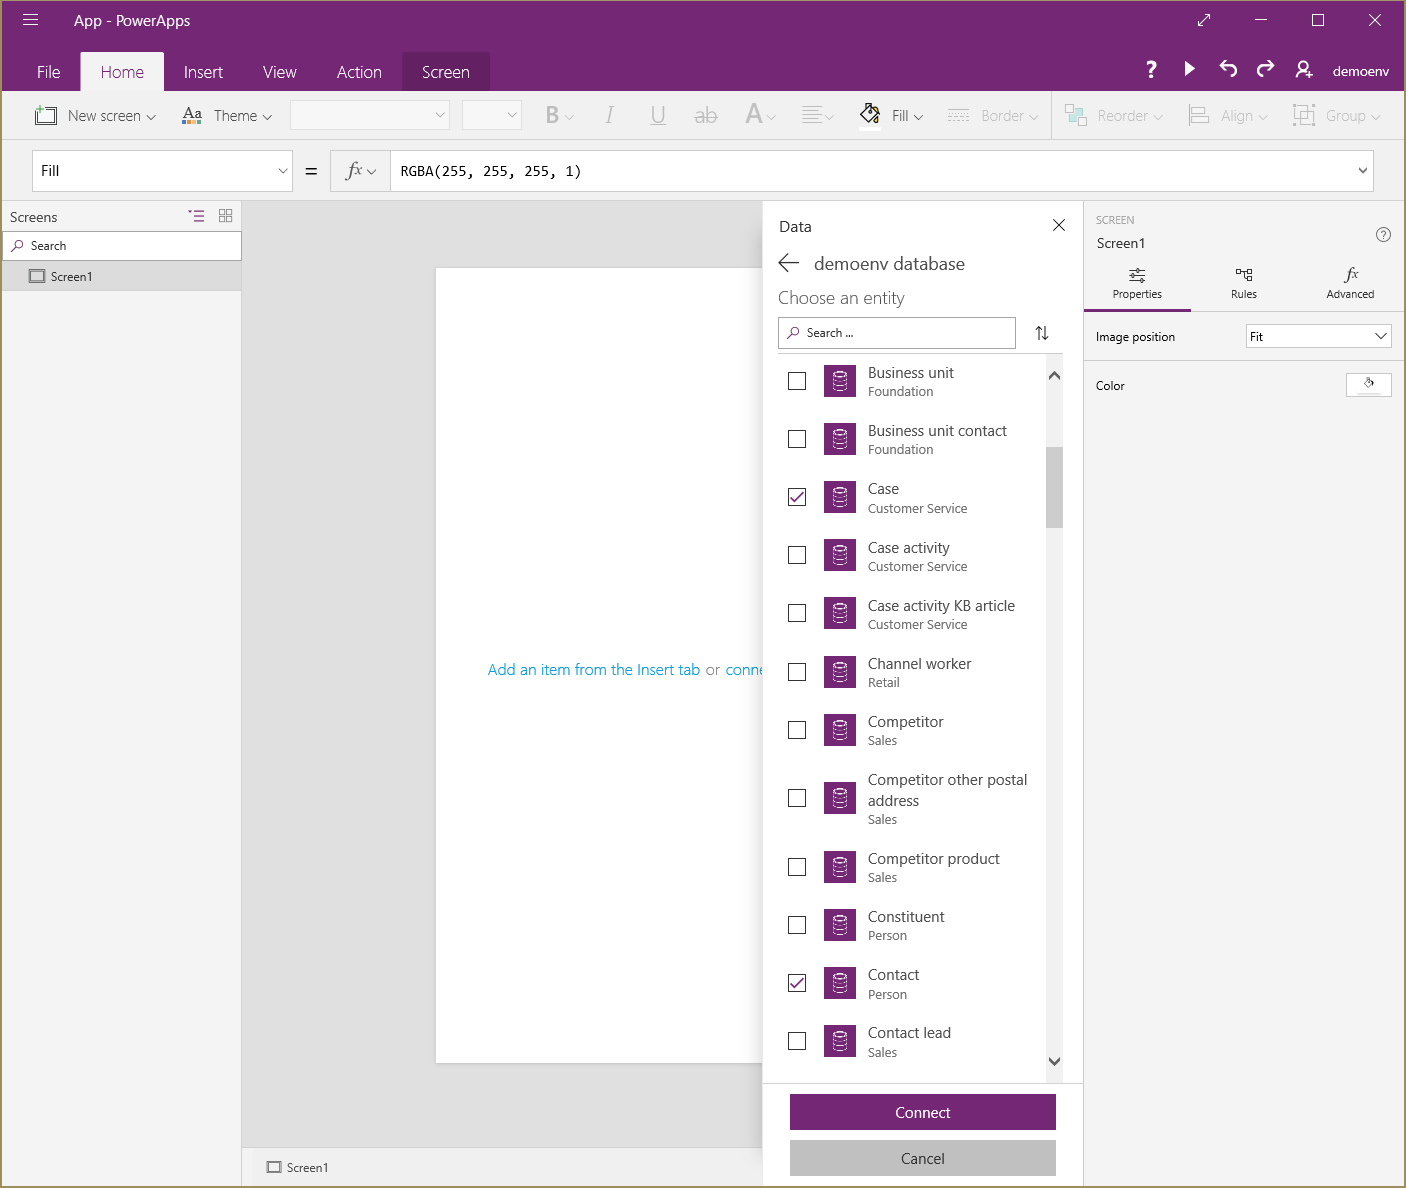The image size is (1406, 1188).
Task: Click the Share user icon
Action: point(1303,69)
